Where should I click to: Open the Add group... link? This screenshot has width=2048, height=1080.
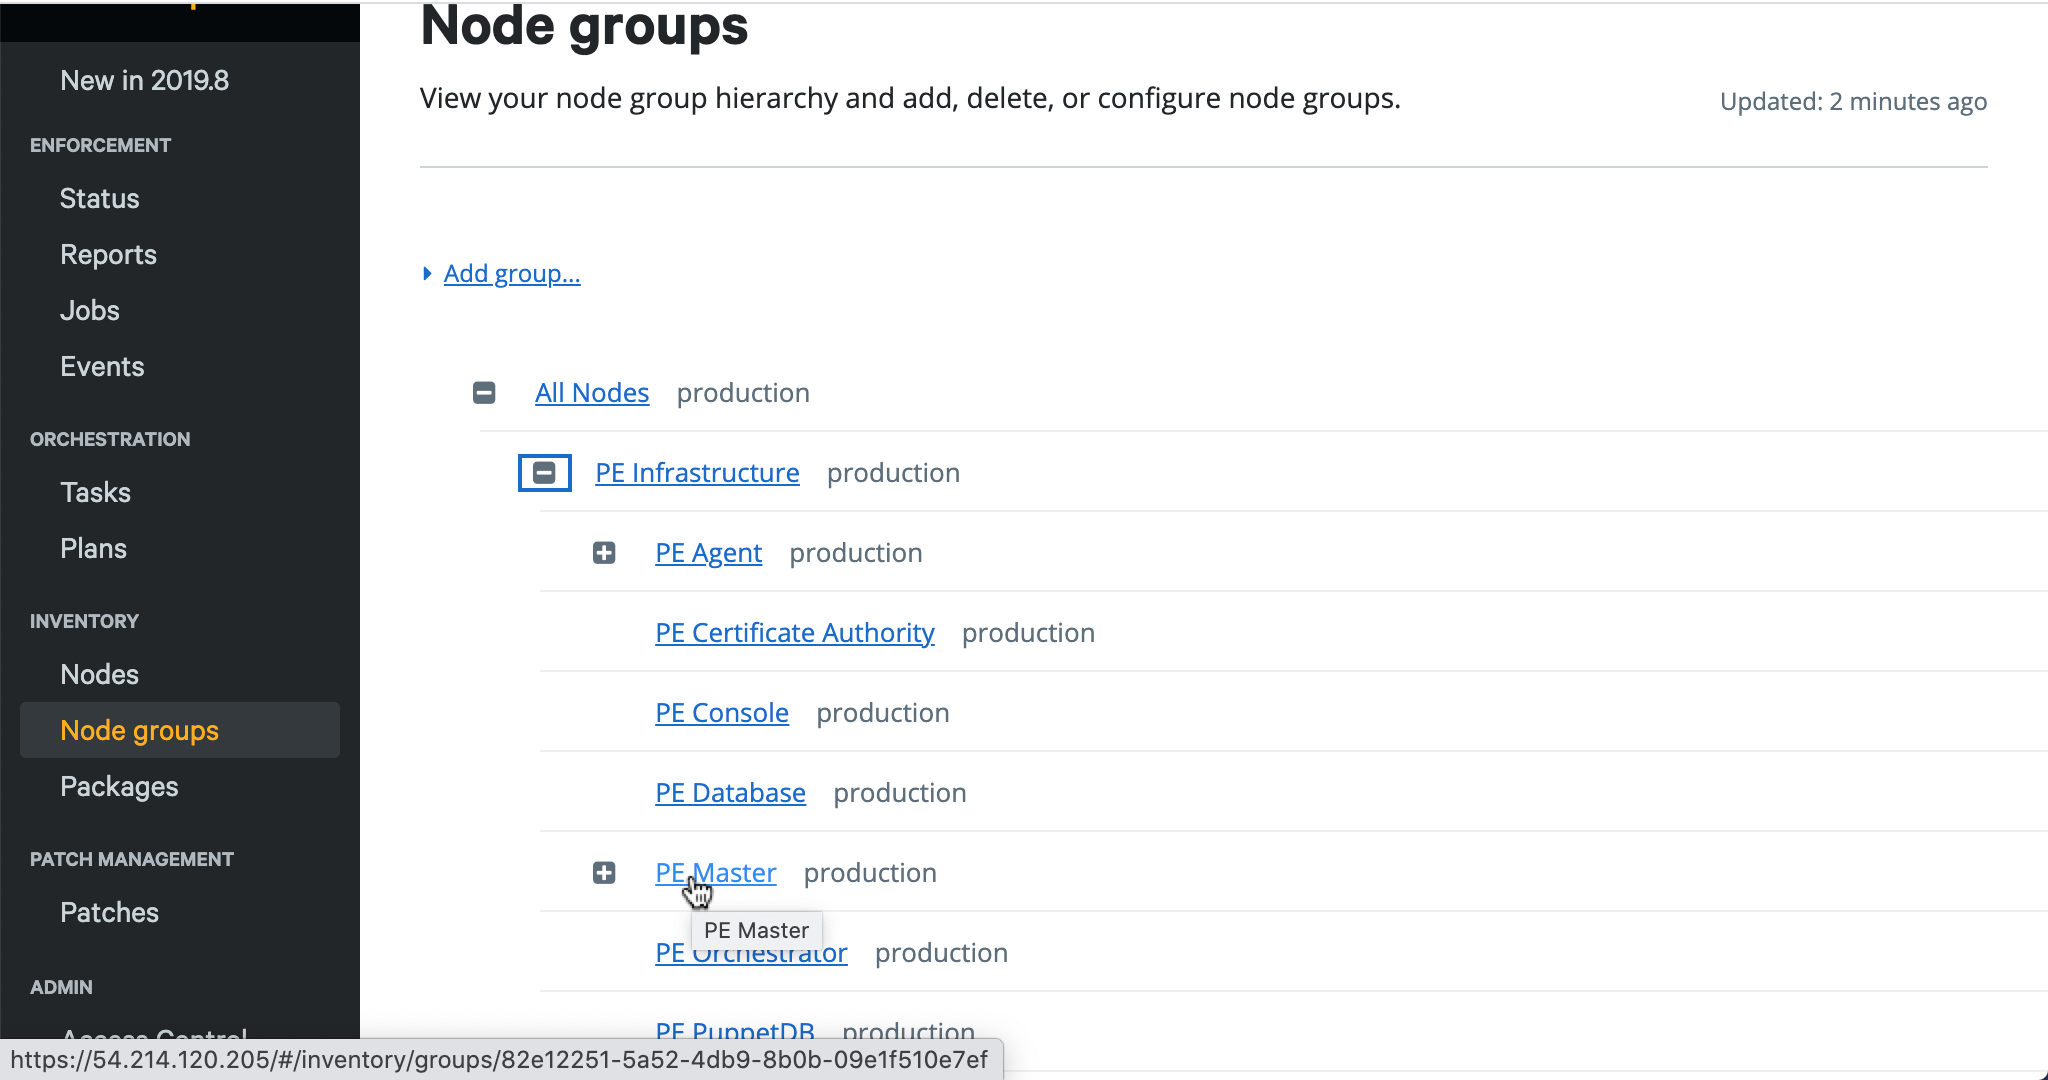(512, 274)
